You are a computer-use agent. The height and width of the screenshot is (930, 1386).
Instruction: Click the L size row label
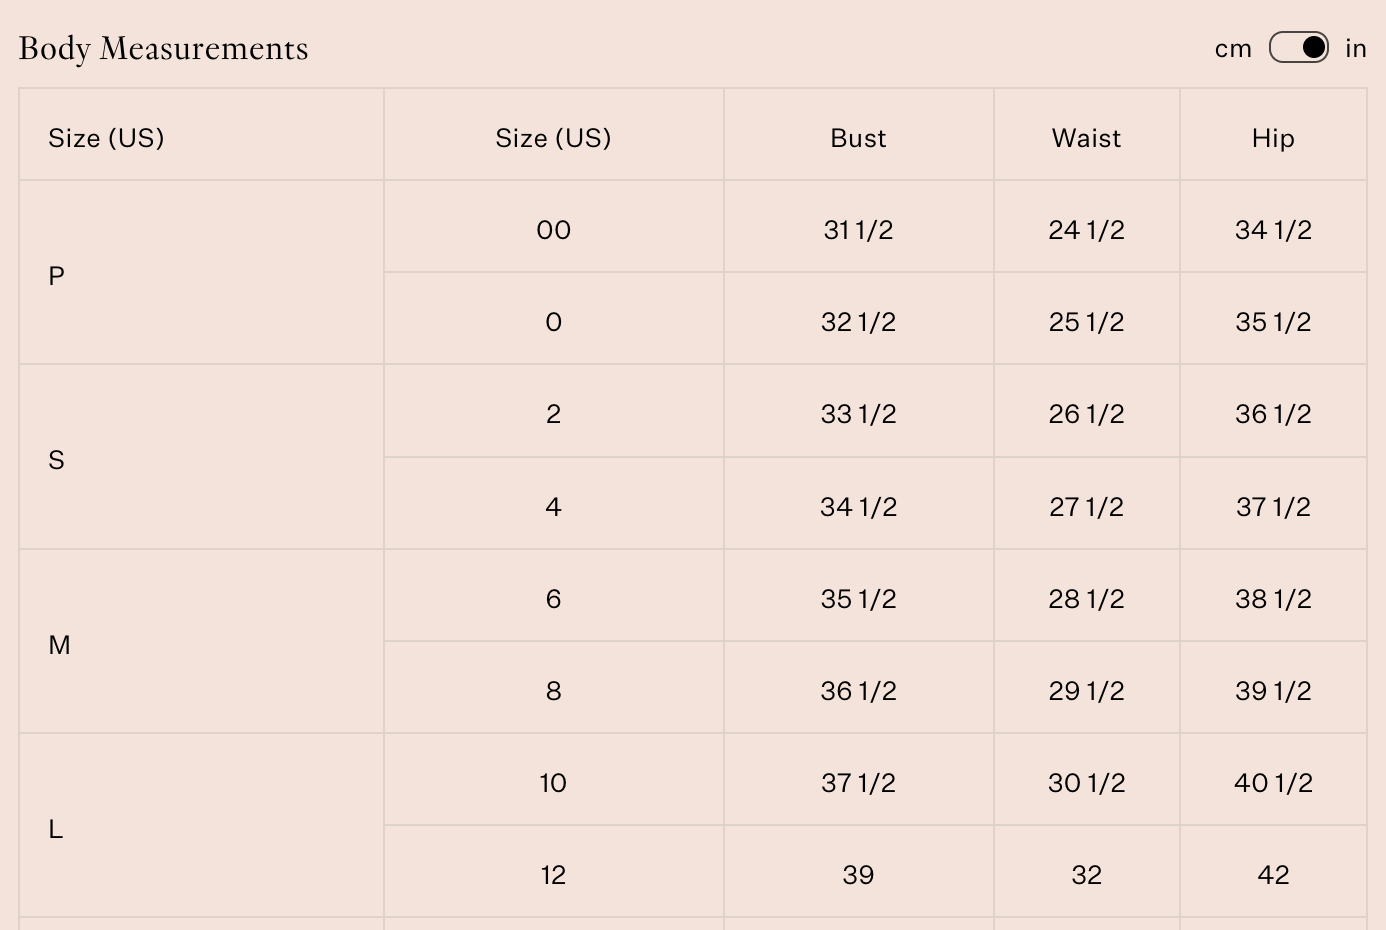[56, 829]
